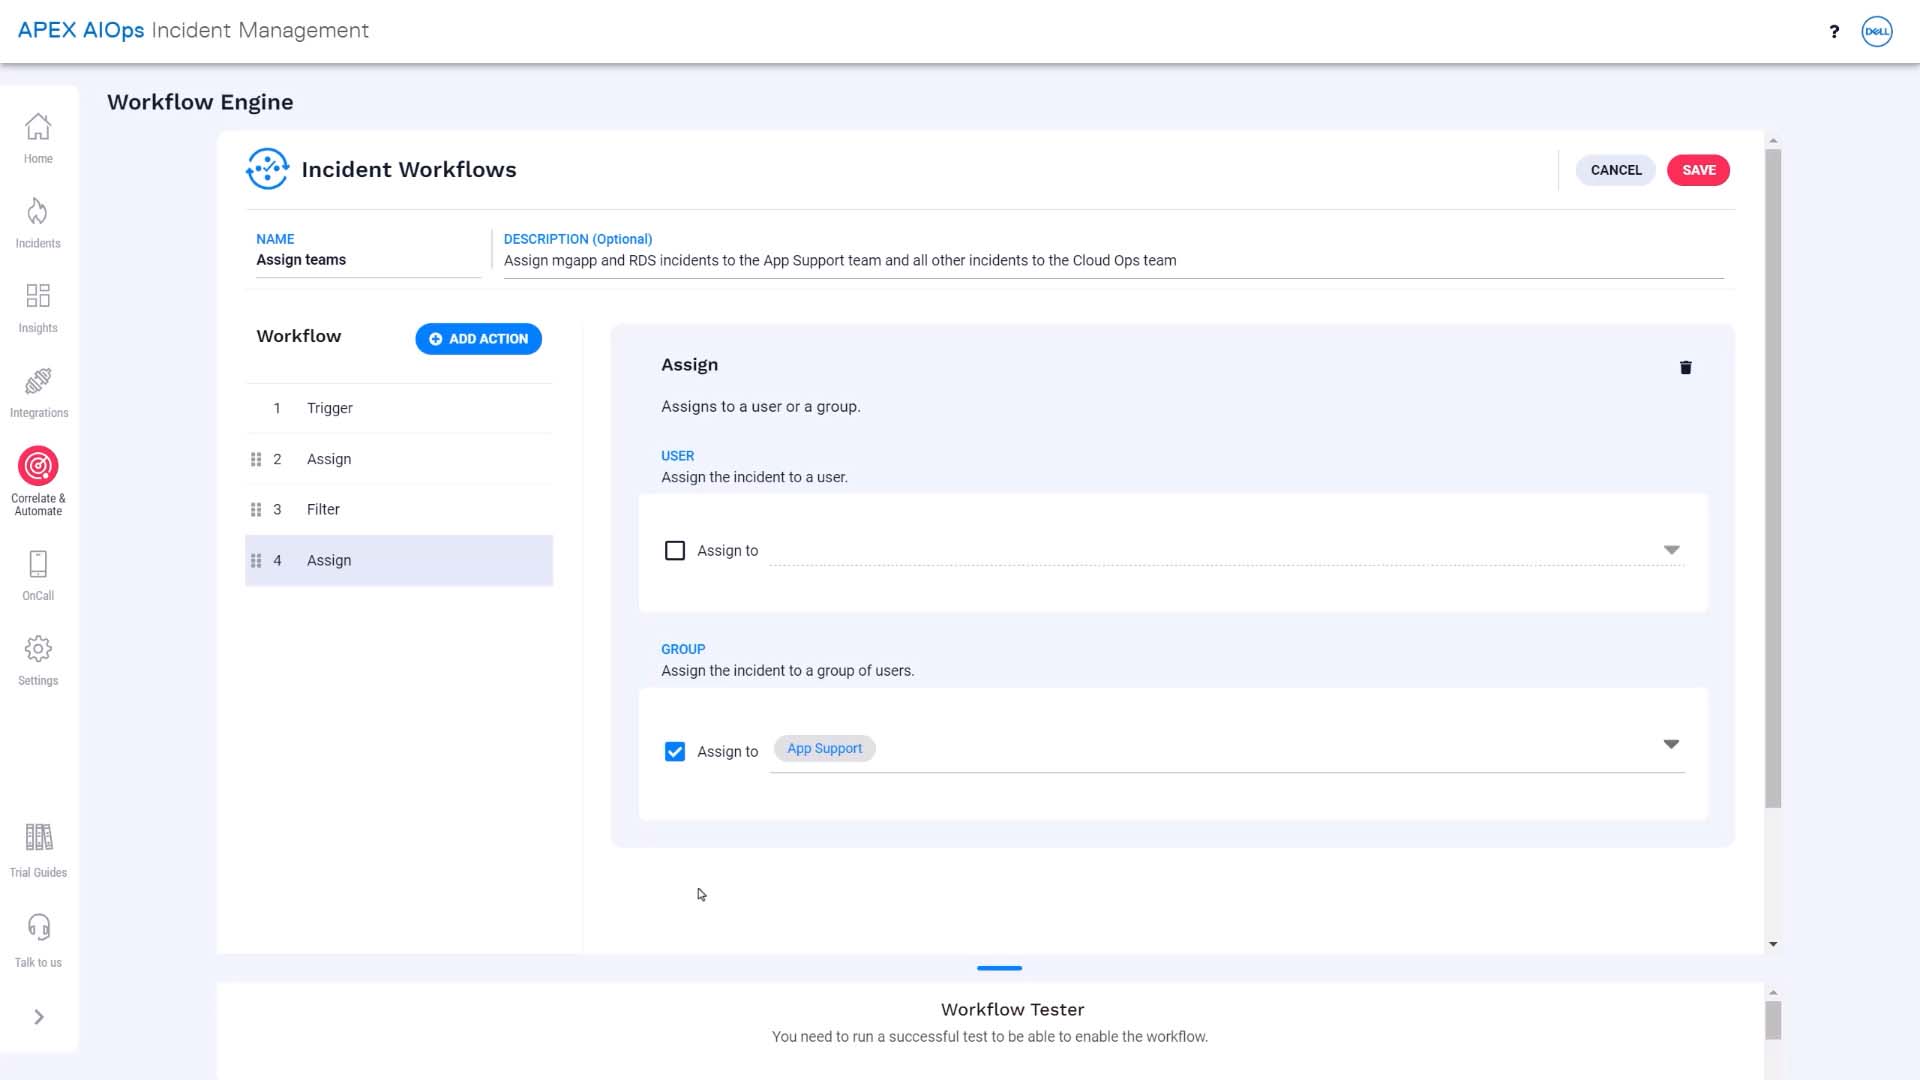Open Incidents flame icon in sidebar
The height and width of the screenshot is (1080, 1920).
coord(38,212)
